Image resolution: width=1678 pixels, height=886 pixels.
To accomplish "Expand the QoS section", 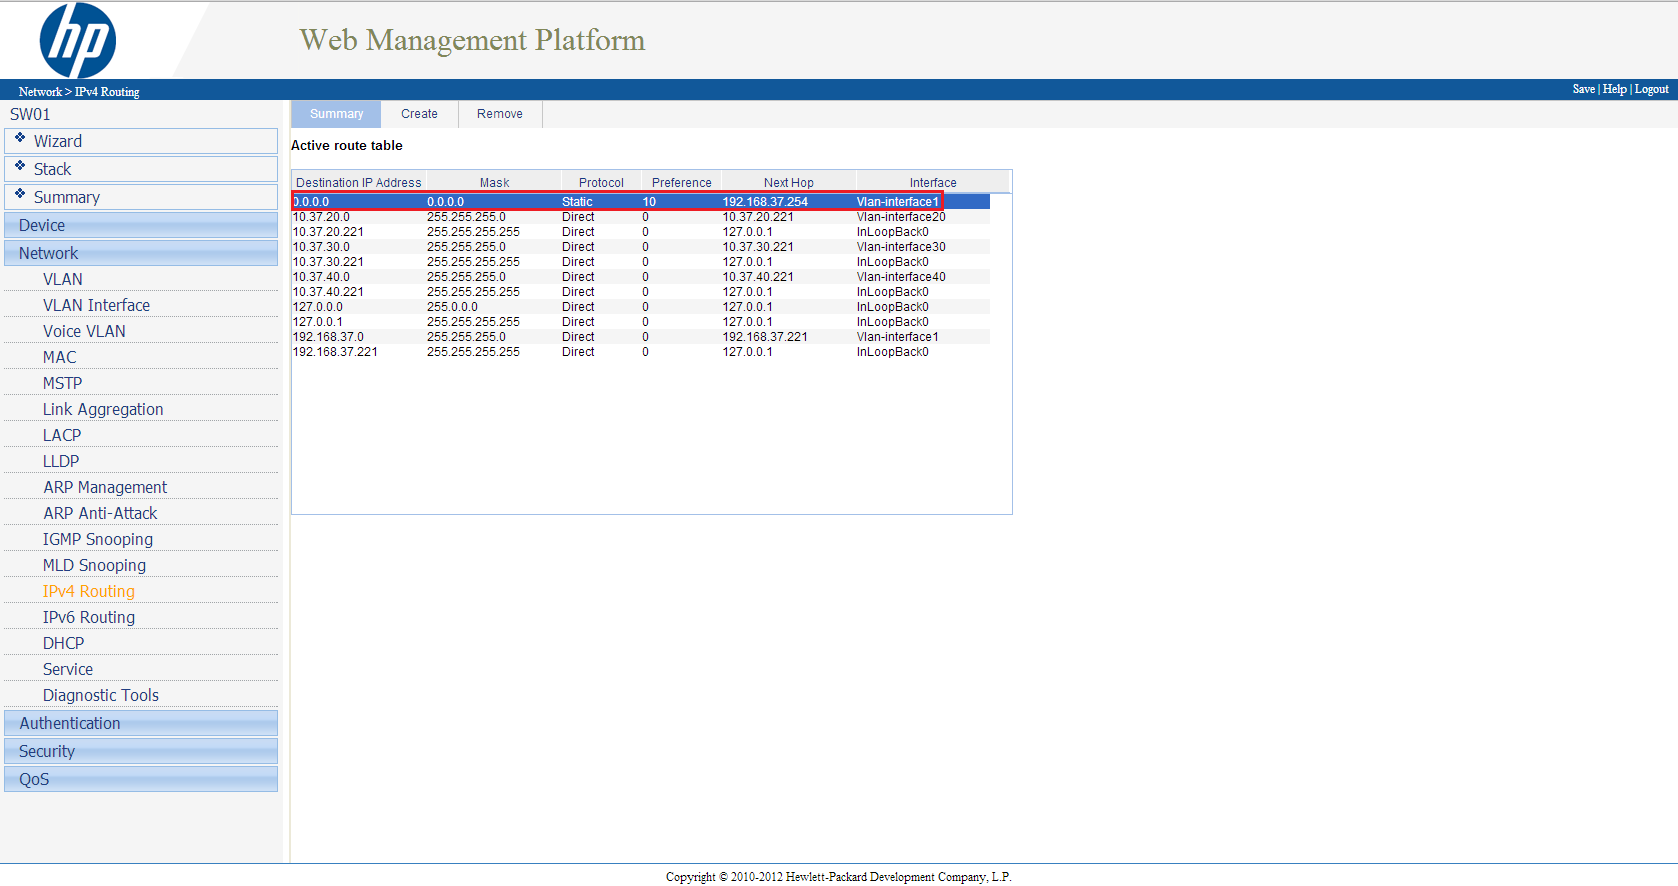I will (34, 779).
